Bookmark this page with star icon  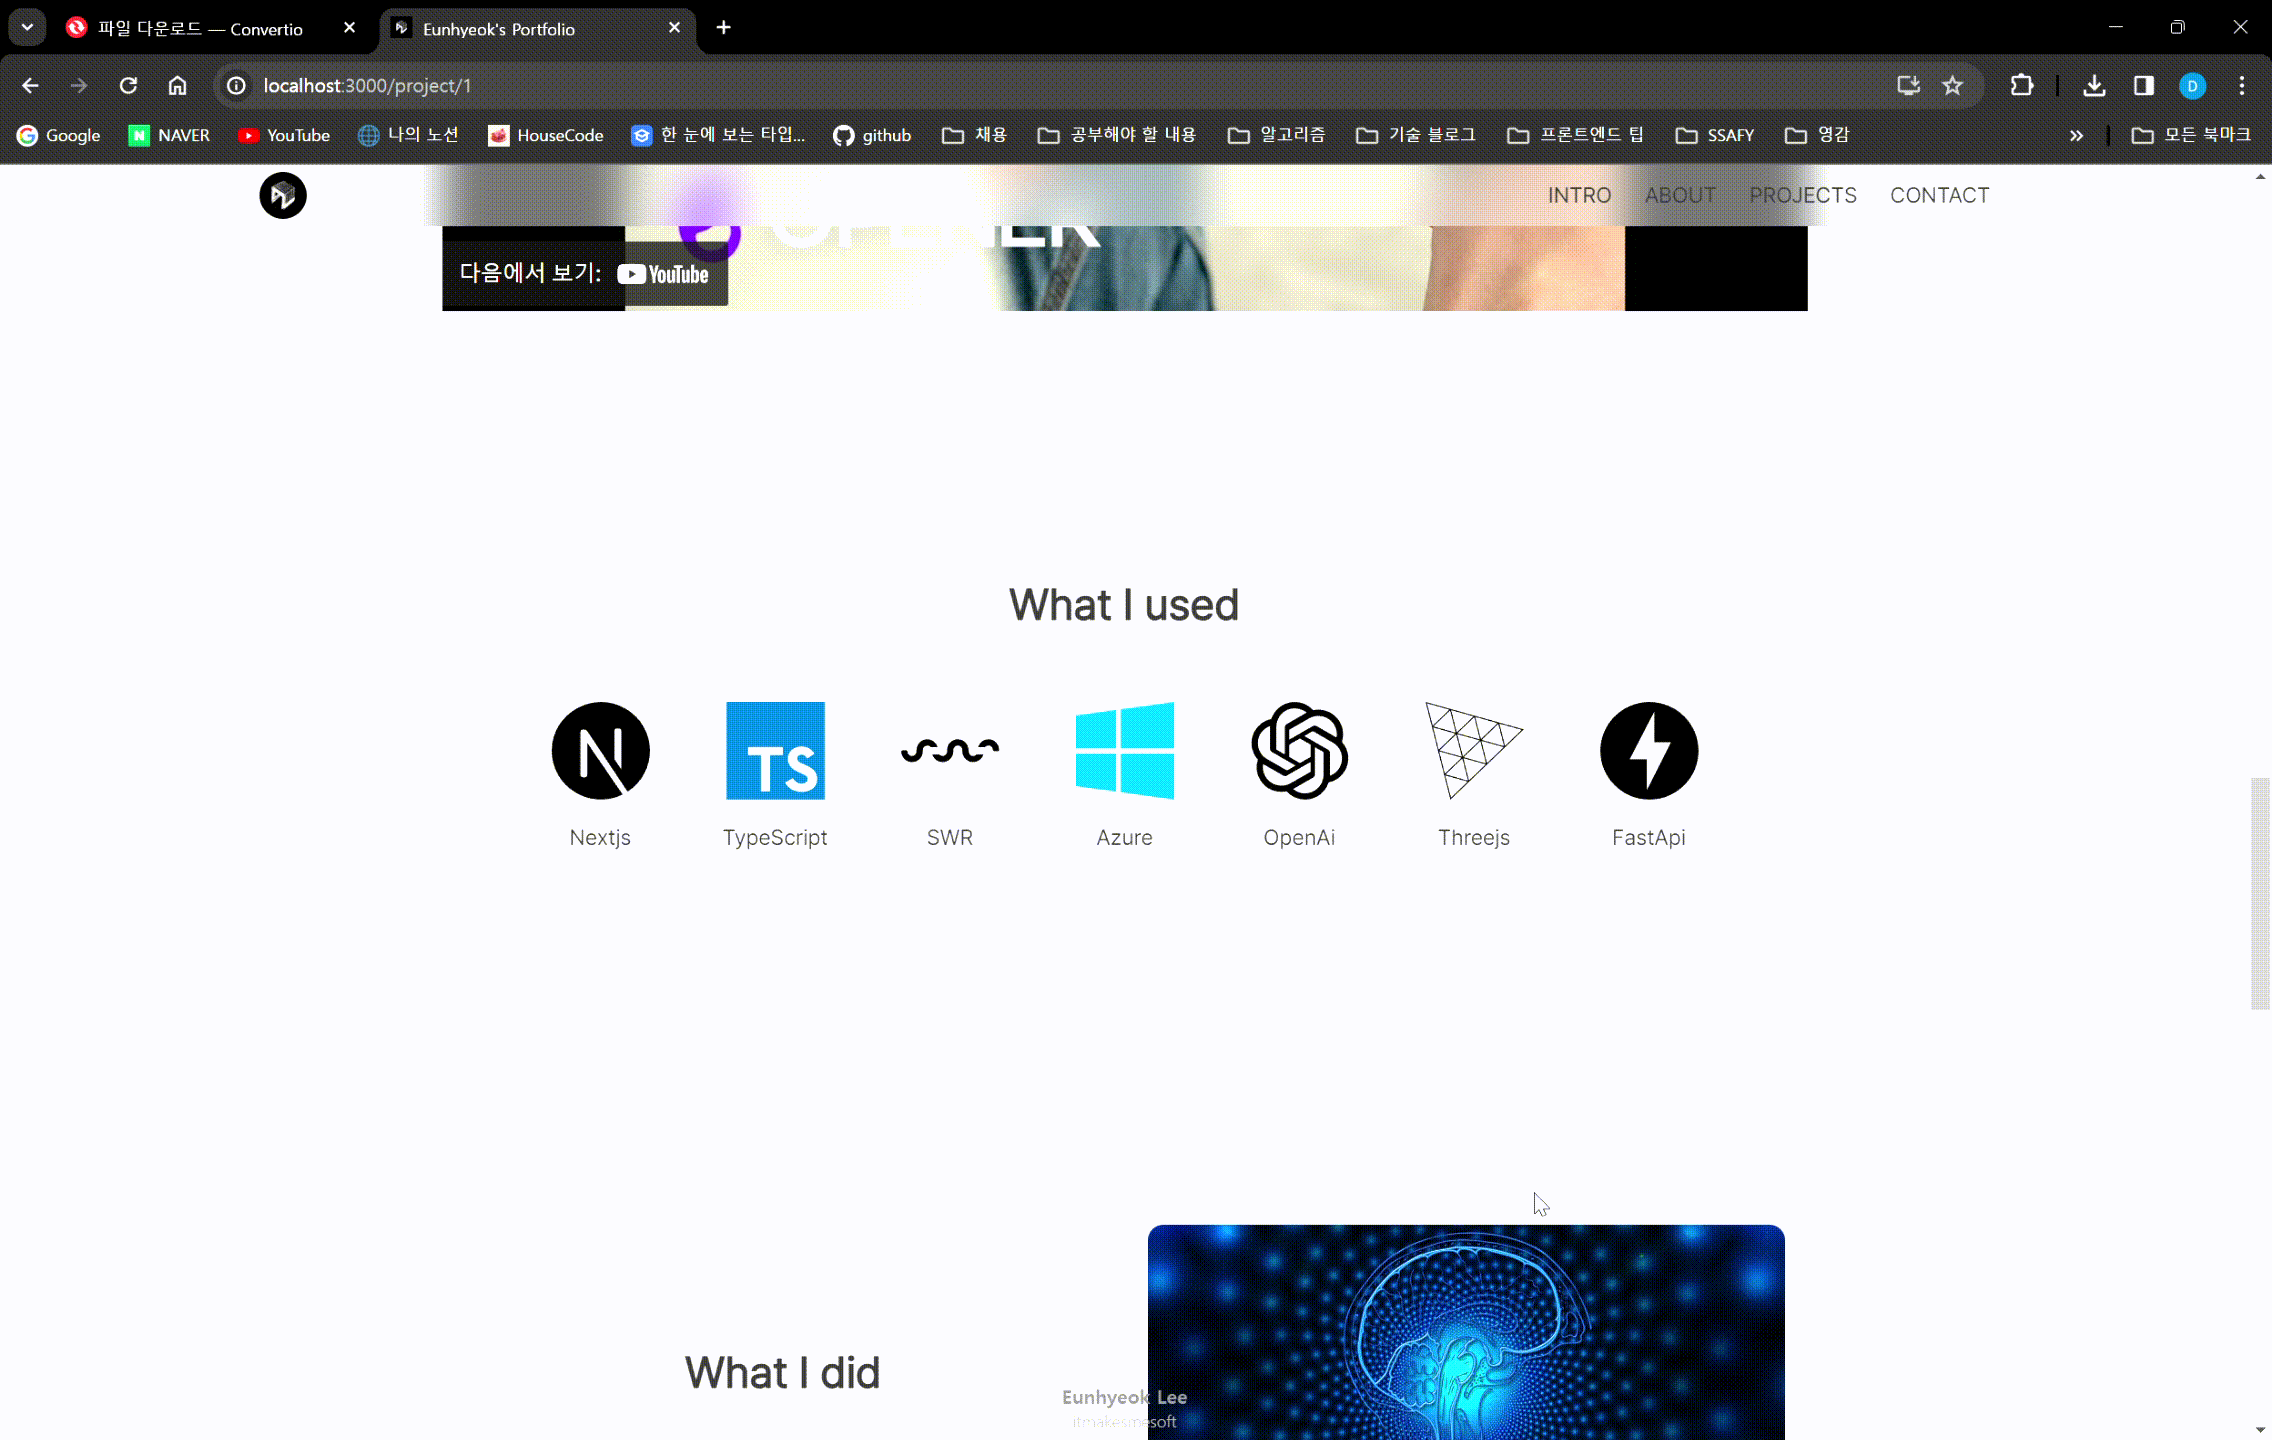click(1952, 86)
